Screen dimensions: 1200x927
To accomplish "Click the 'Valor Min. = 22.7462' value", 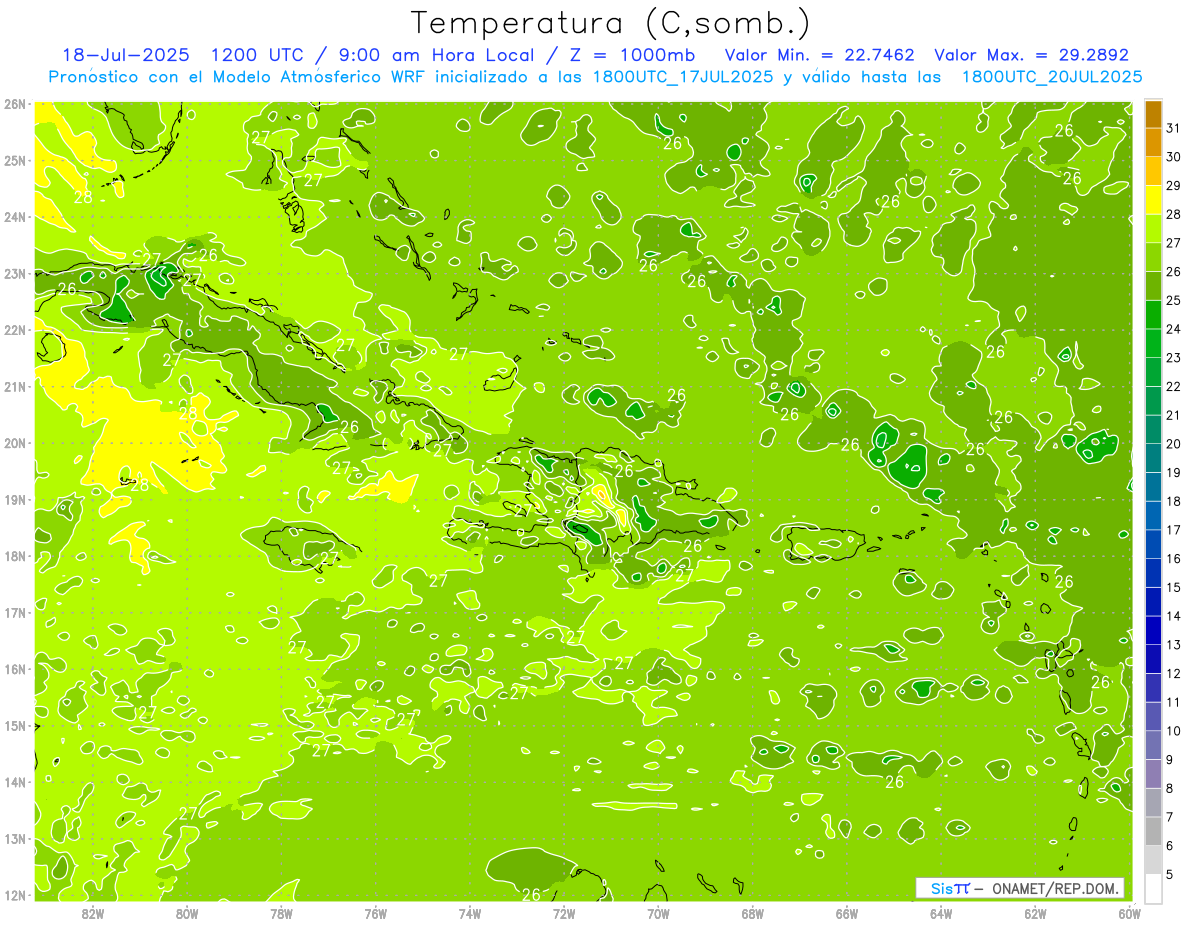I will coord(820,55).
